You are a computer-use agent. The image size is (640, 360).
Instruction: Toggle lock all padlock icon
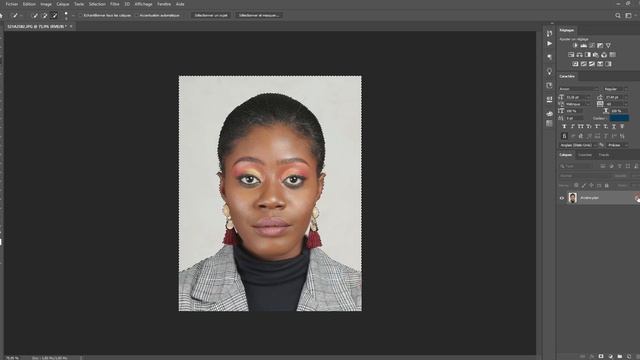pos(607,185)
